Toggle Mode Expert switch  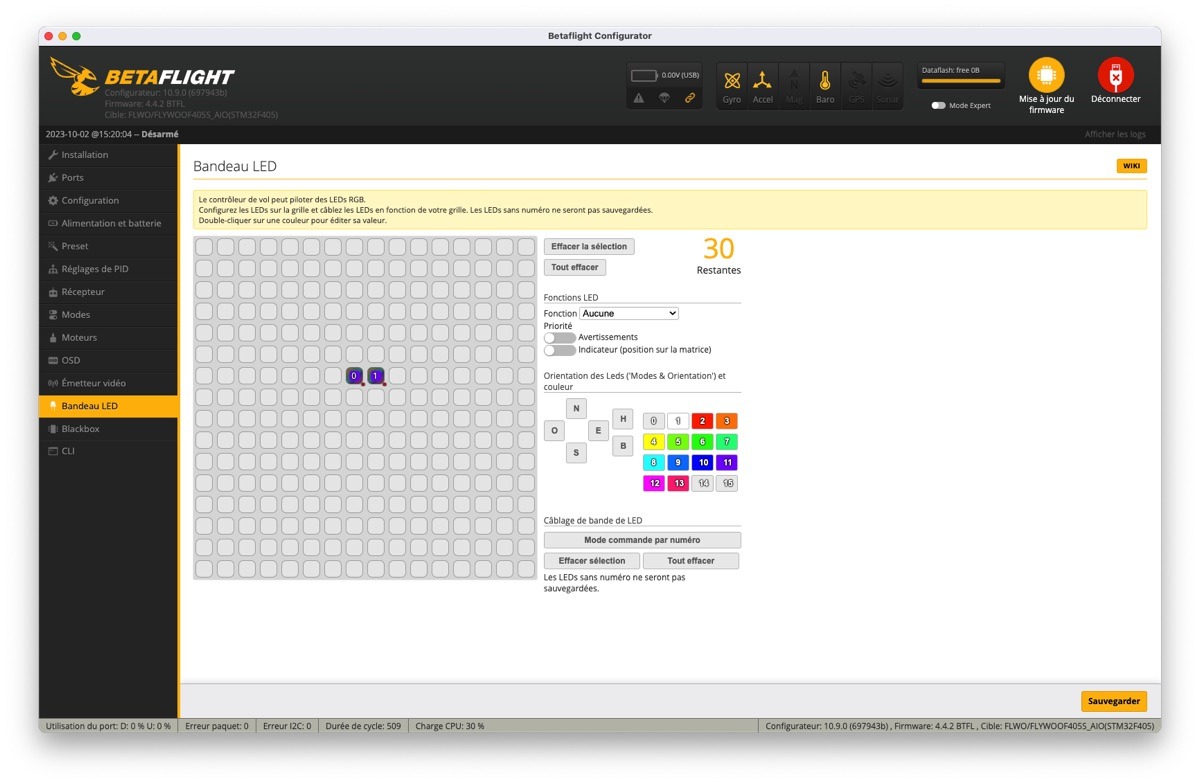[938, 105]
